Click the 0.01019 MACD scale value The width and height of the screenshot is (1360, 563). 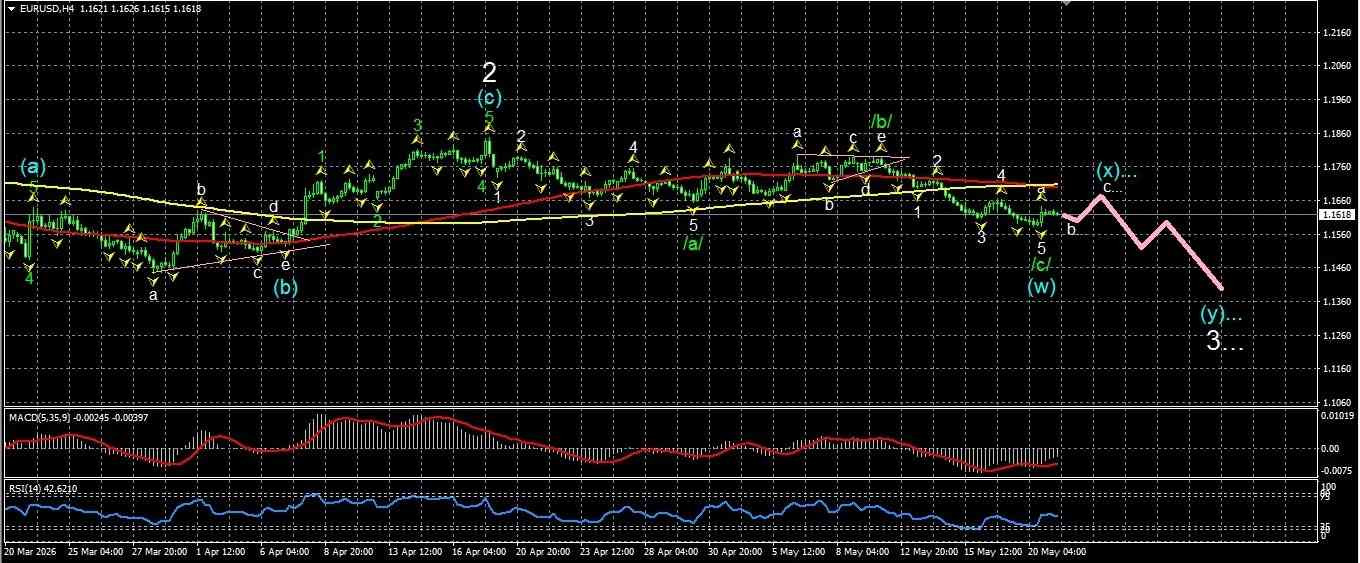click(1335, 414)
